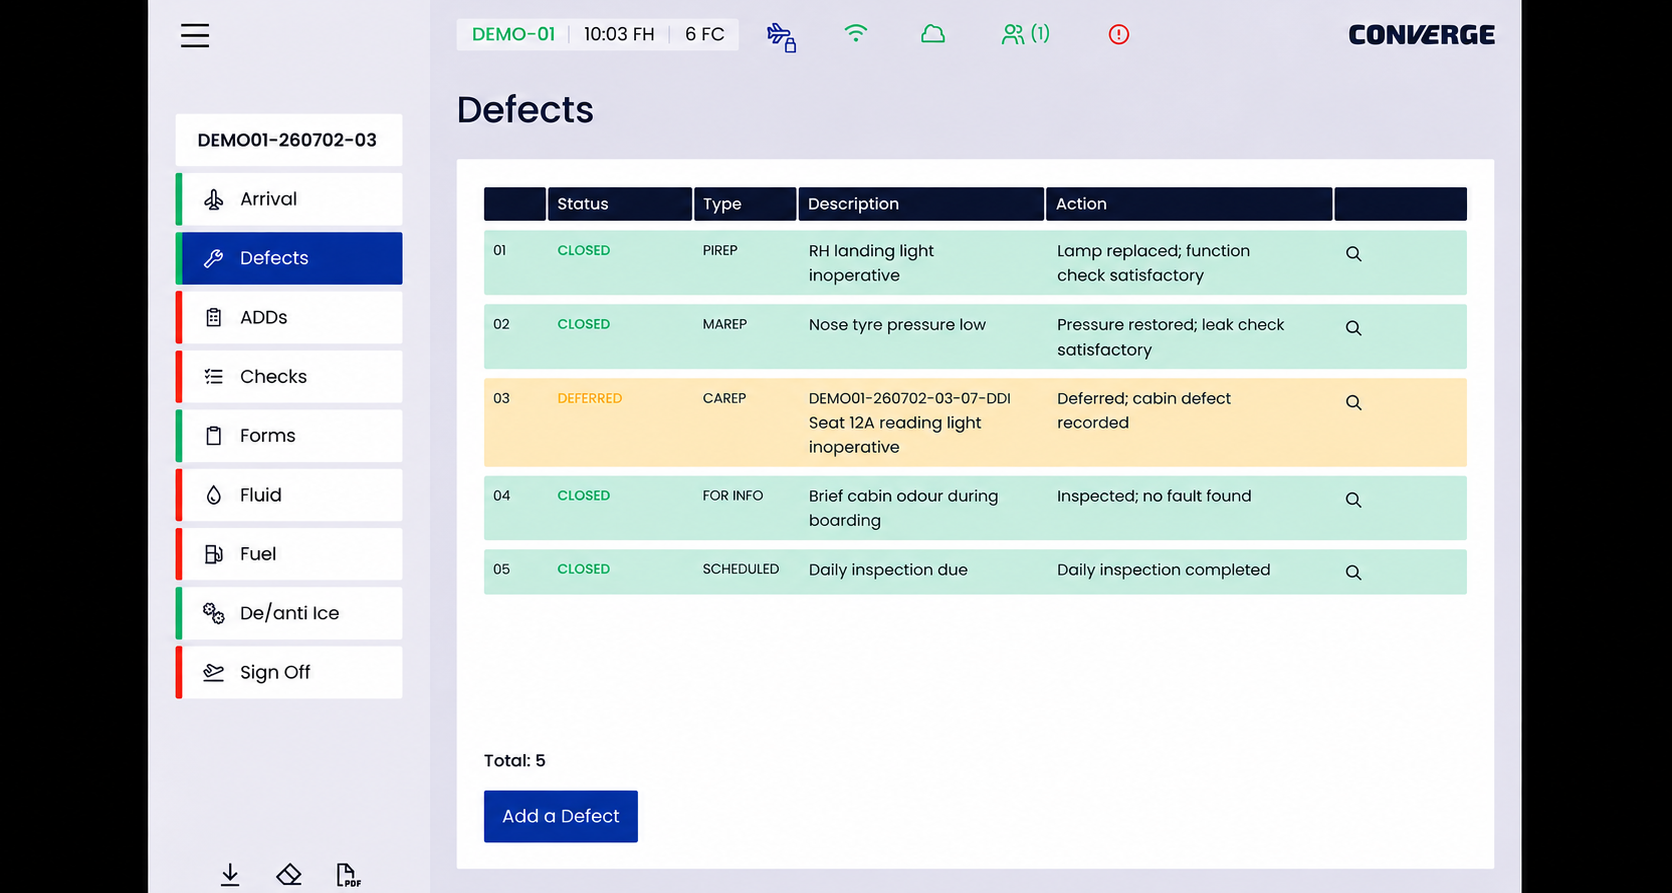Click the 6 FC value

(x=705, y=34)
